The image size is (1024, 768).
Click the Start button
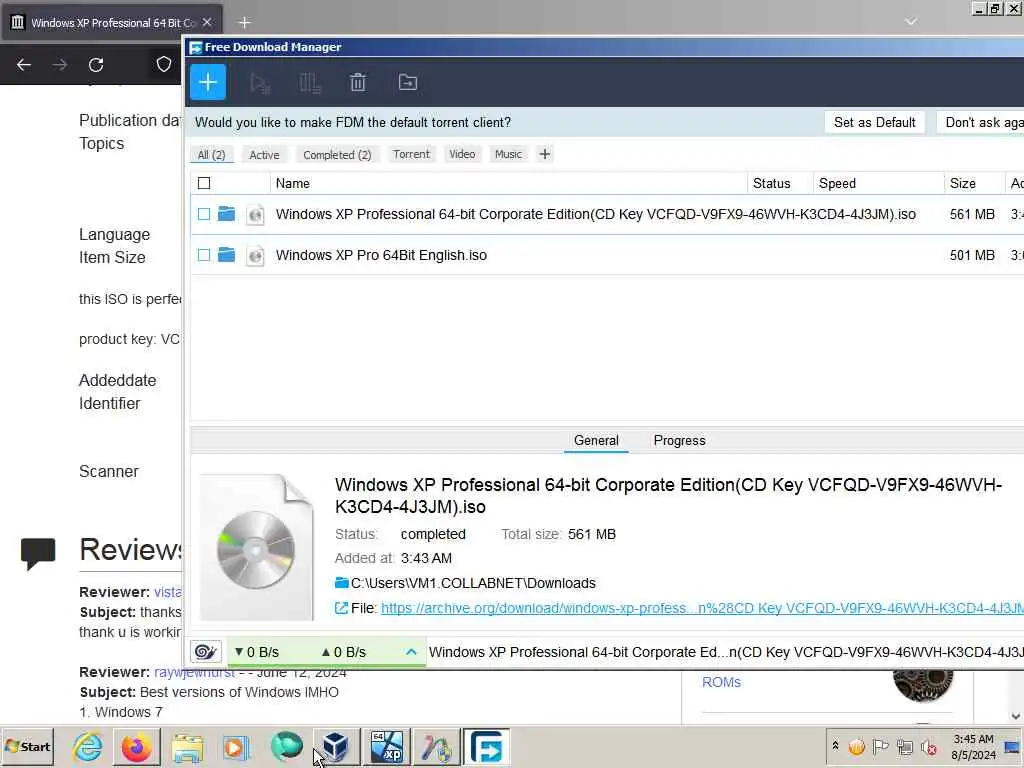click(27, 746)
